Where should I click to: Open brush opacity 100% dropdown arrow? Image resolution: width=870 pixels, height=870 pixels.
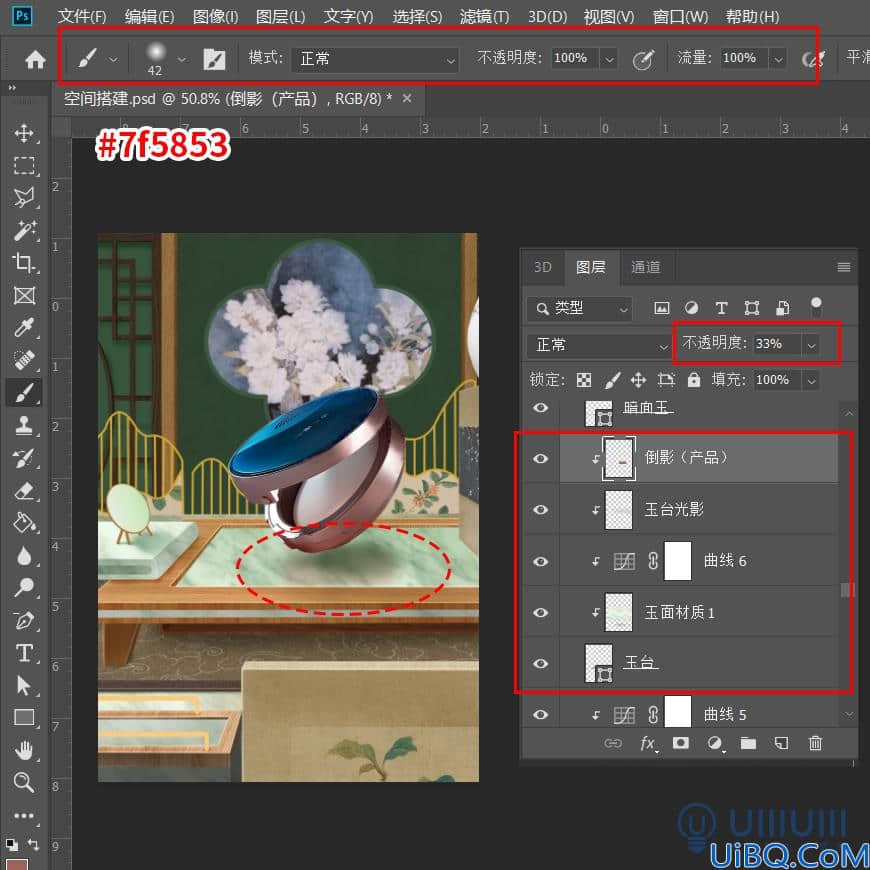[609, 58]
